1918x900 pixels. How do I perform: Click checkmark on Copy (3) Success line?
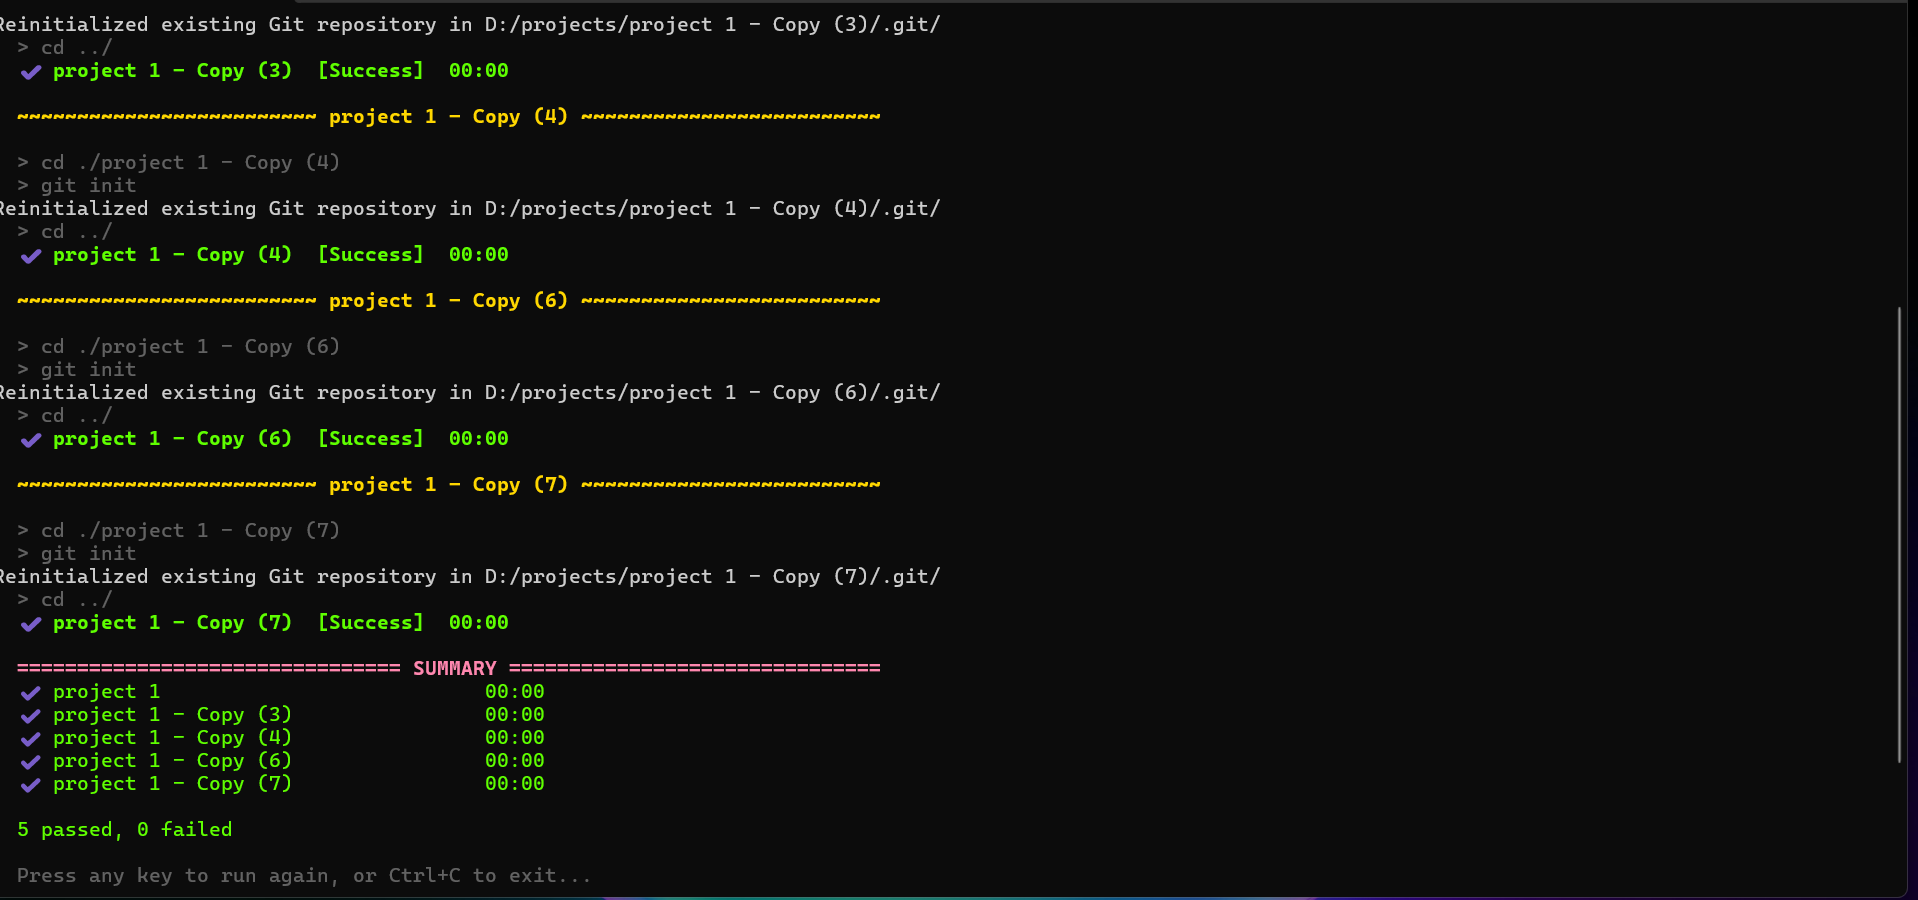click(31, 72)
